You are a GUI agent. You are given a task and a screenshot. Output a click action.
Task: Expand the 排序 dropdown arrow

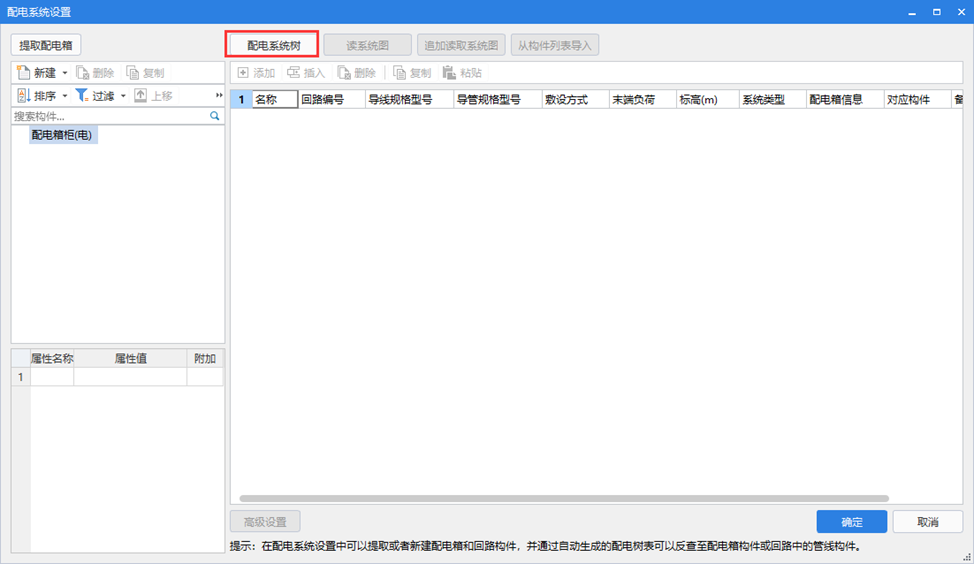click(x=65, y=96)
